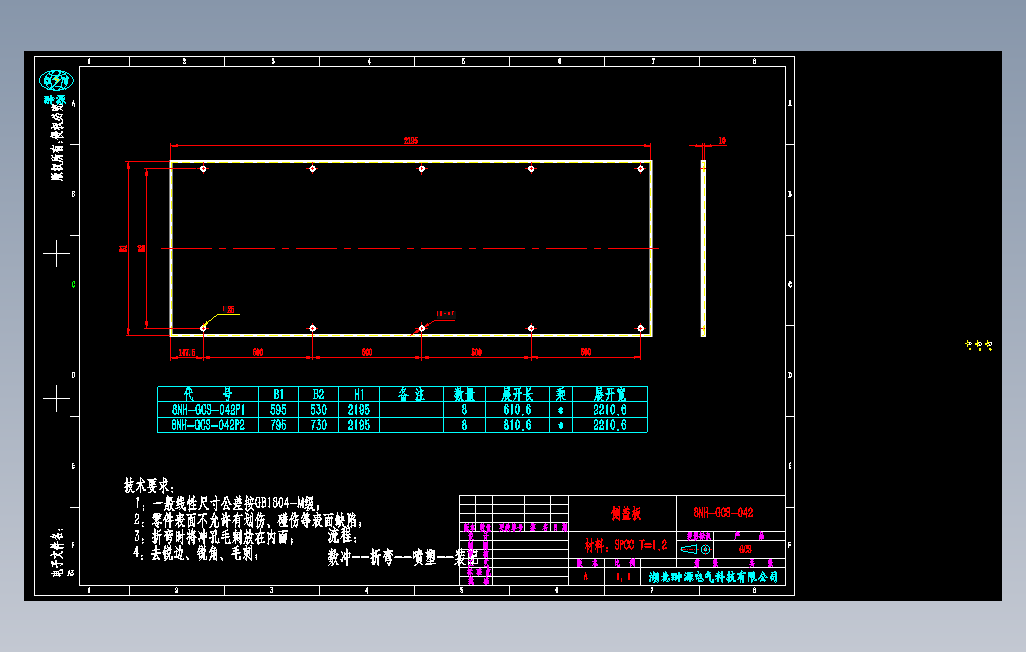Click drawing number 8NH-GCS-042 in title block

tap(724, 513)
